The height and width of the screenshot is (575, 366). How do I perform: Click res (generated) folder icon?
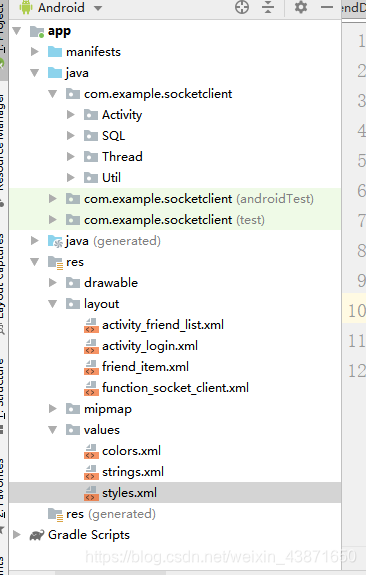pyautogui.click(x=55, y=514)
